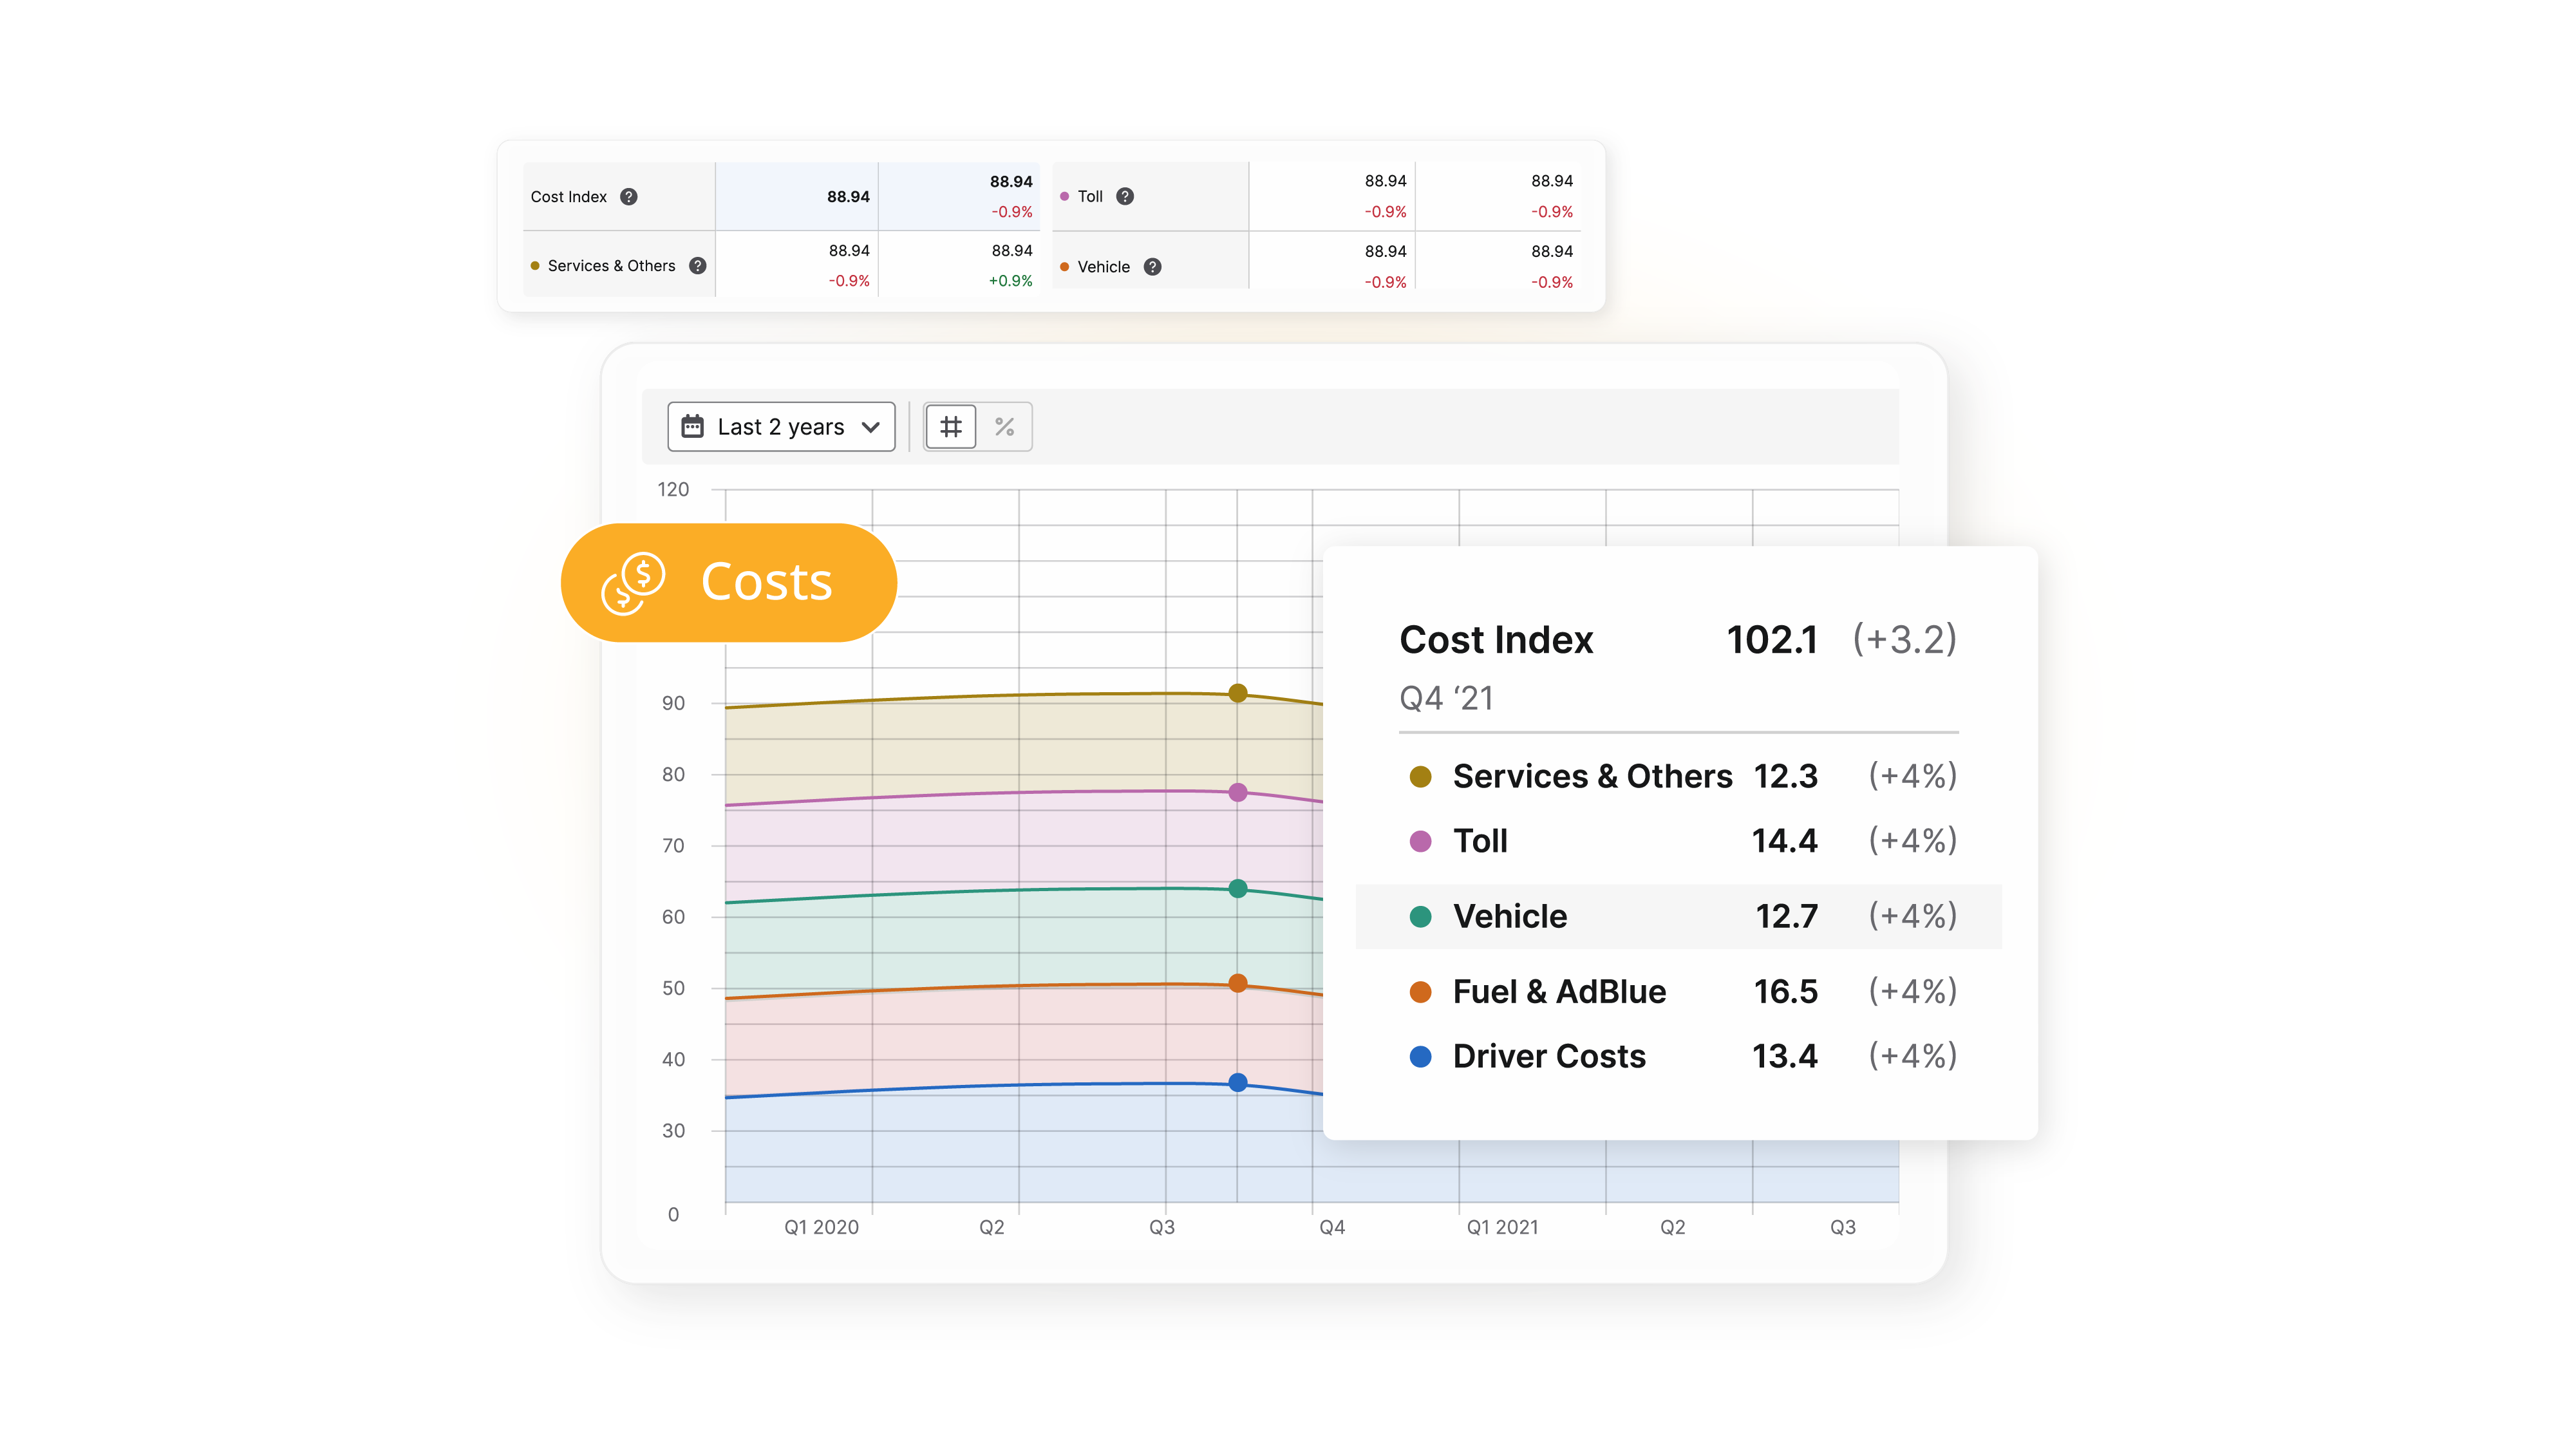
Task: Click the coins icon on Costs badge
Action: click(x=633, y=583)
